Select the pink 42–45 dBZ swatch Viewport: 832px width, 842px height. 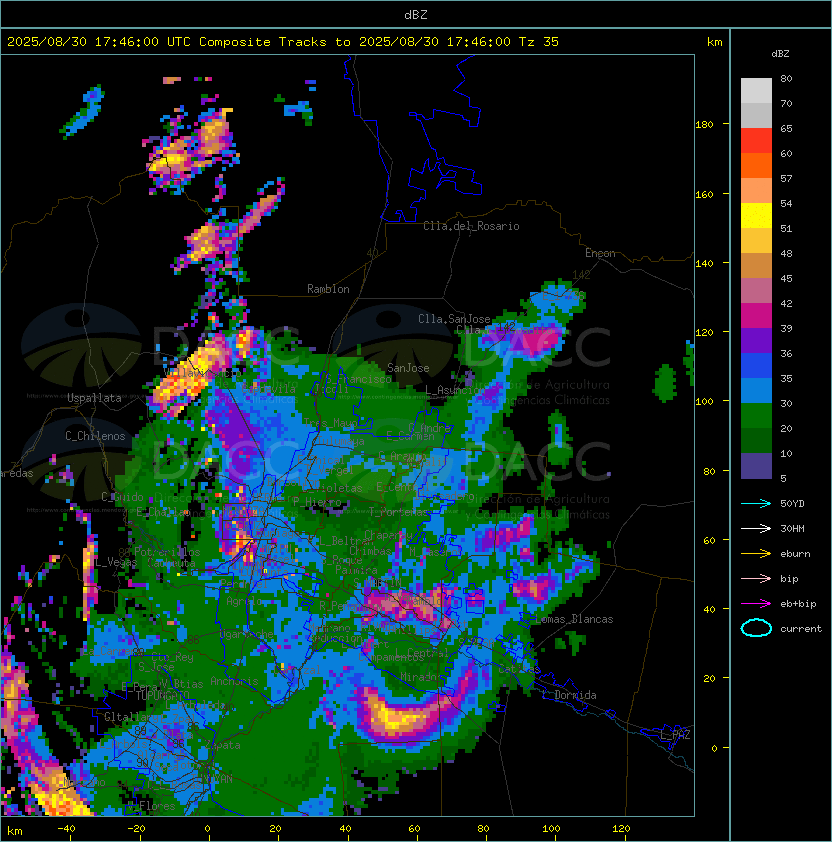coord(756,291)
